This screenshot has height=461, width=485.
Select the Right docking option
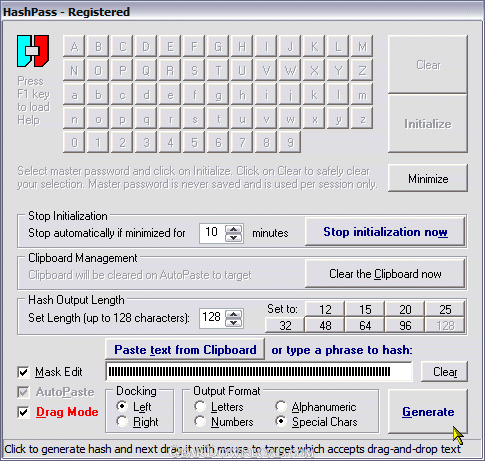tap(122, 422)
